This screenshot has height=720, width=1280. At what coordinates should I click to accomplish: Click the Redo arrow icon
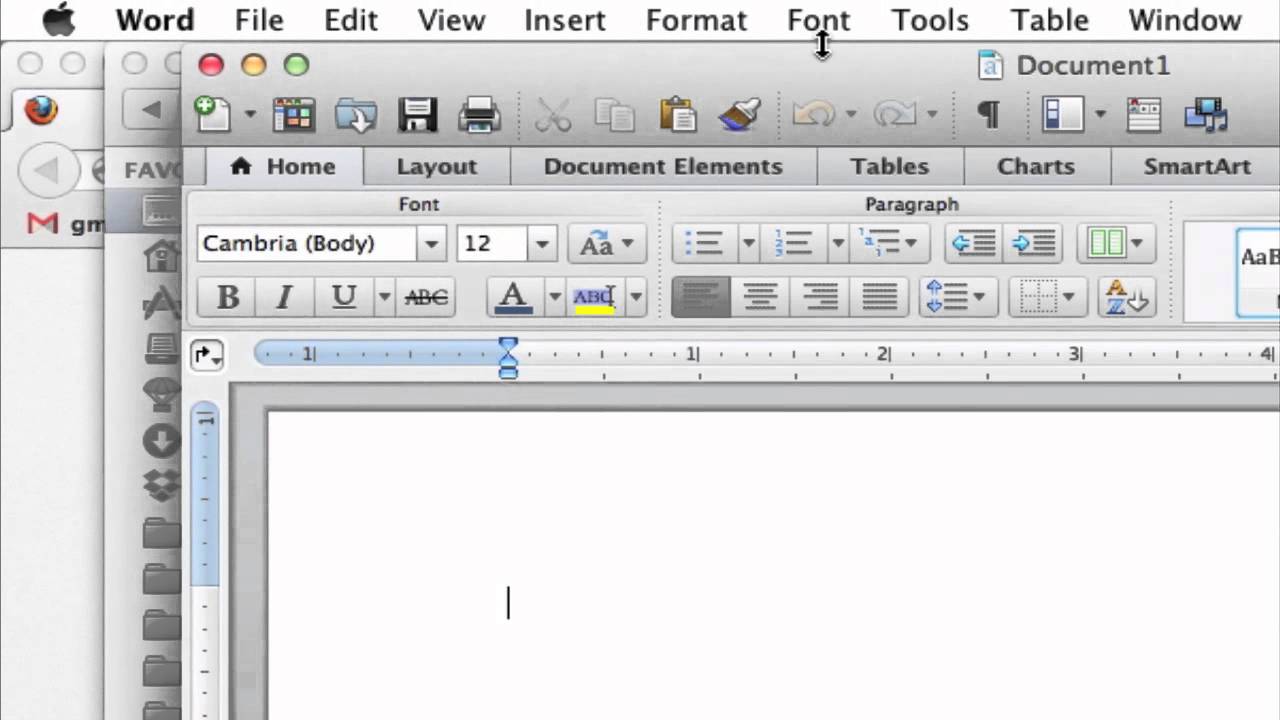(x=894, y=115)
